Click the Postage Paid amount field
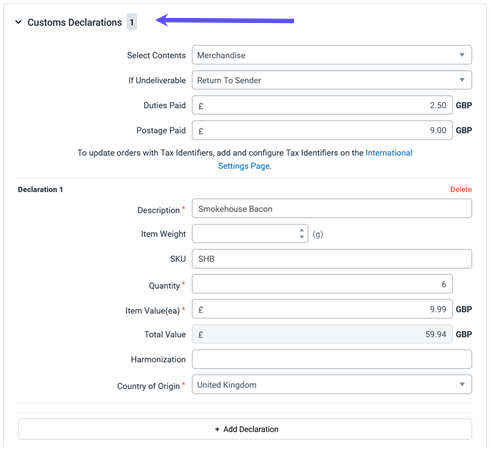The image size is (492, 450). (x=322, y=130)
